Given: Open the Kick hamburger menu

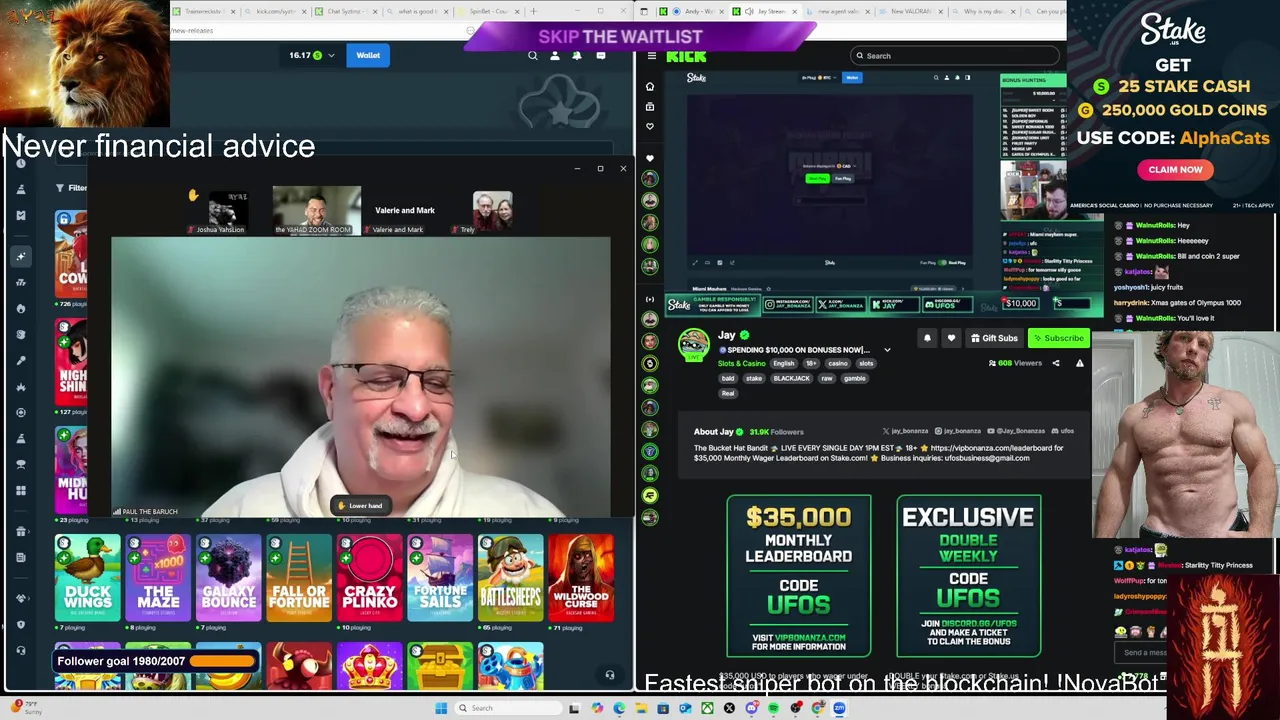Looking at the screenshot, I should point(651,56).
